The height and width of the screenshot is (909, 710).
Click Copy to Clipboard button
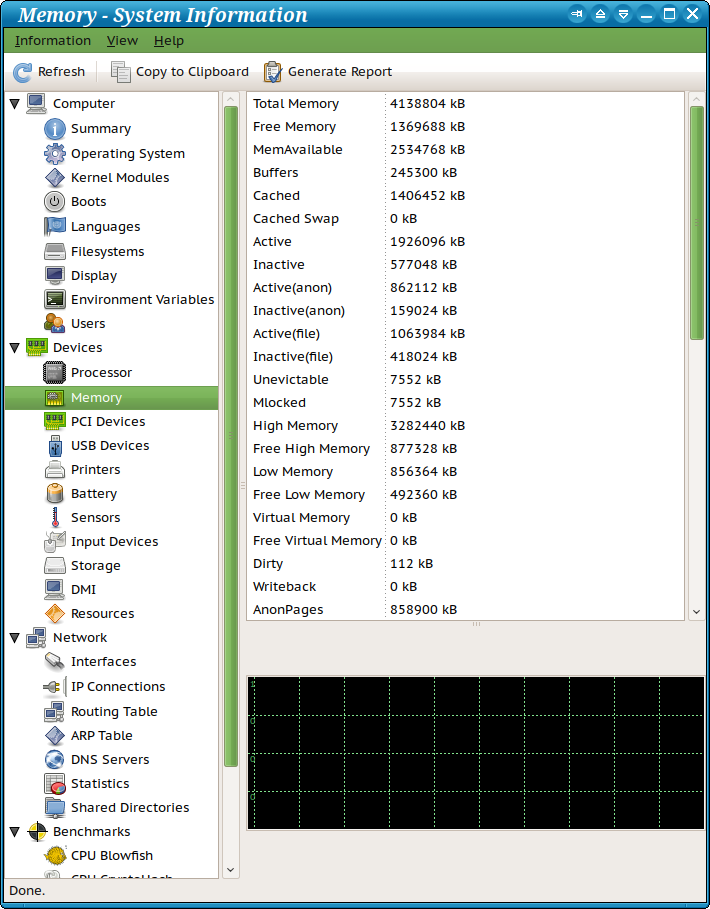(180, 72)
